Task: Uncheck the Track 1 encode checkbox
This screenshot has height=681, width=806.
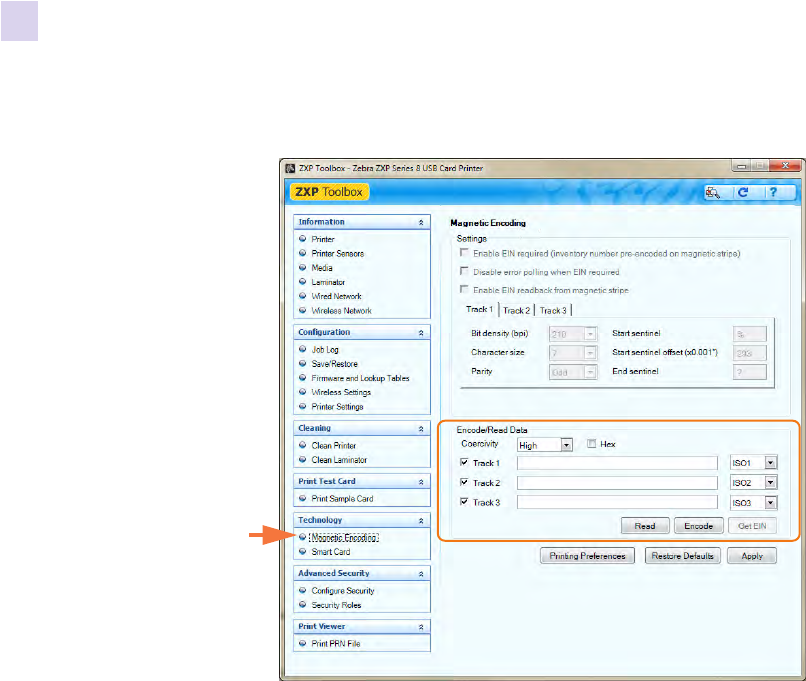Action: point(464,462)
